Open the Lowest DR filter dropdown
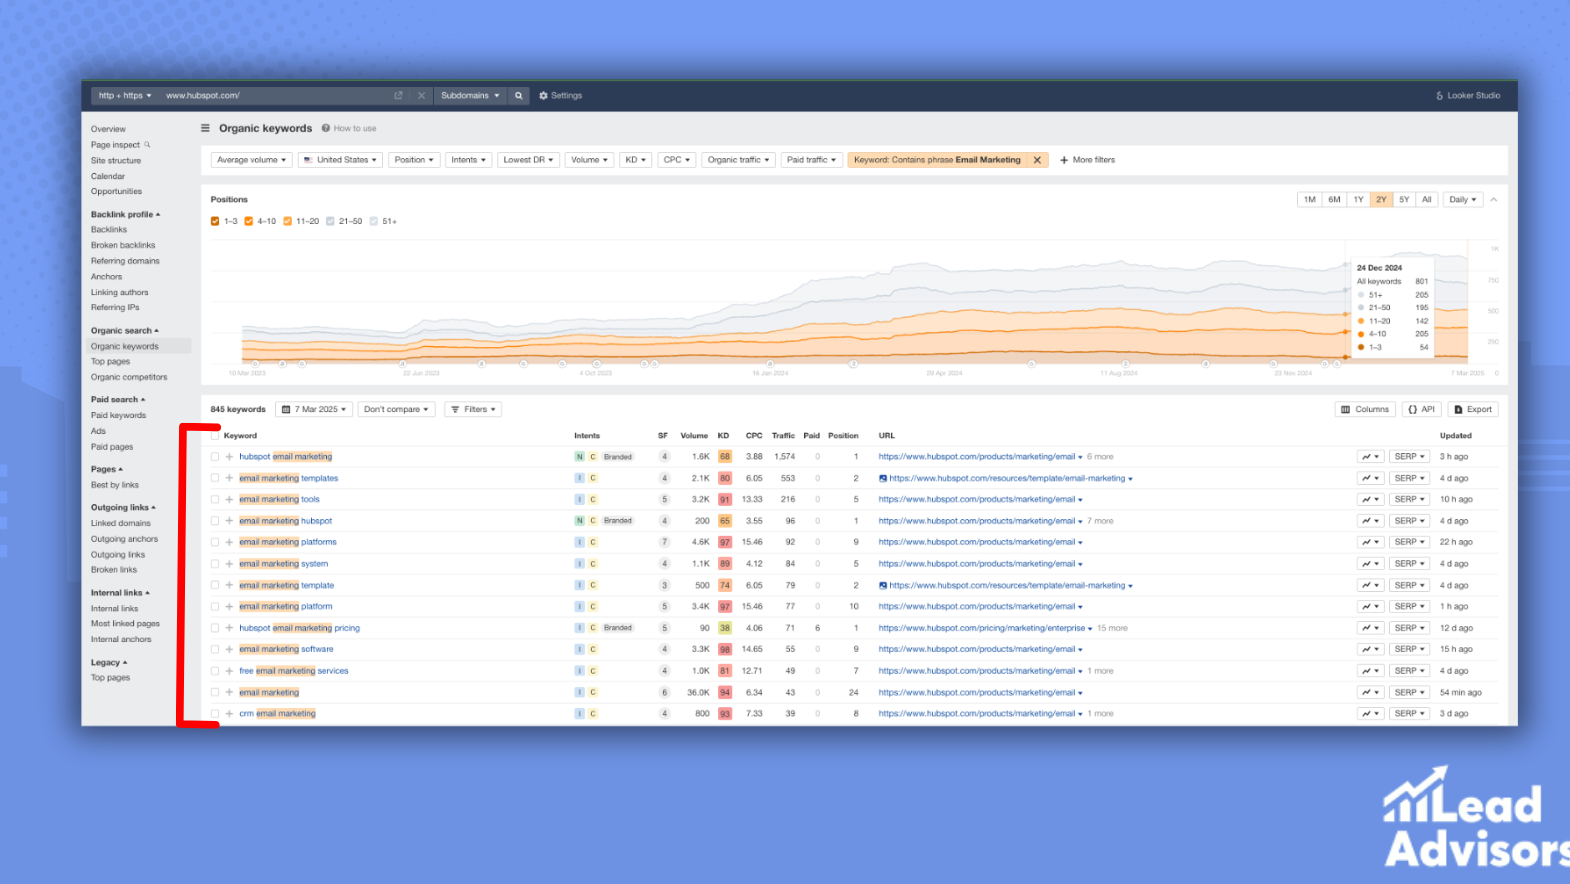Screen dimensions: 1570x884 528,160
